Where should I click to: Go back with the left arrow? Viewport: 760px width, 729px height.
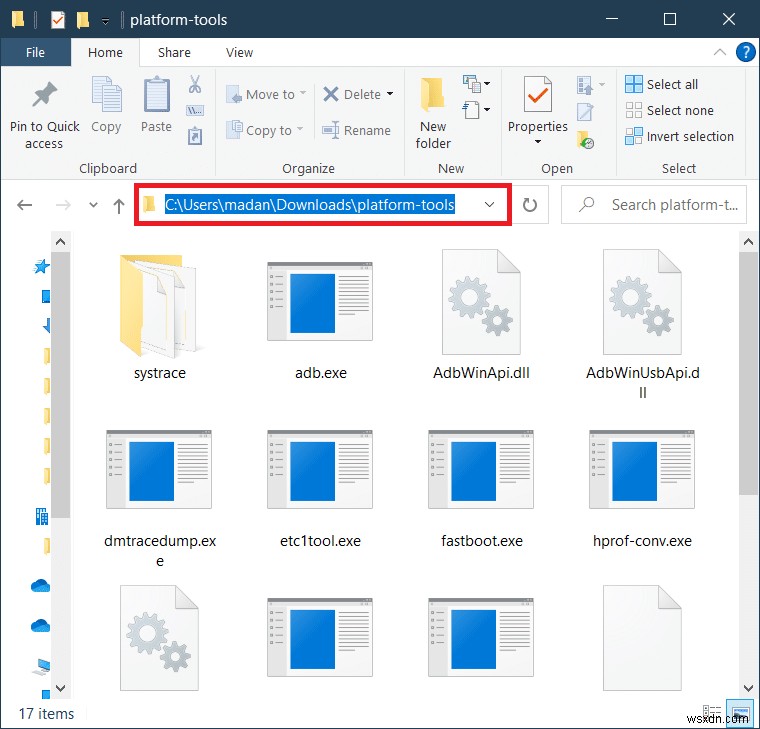pos(25,205)
